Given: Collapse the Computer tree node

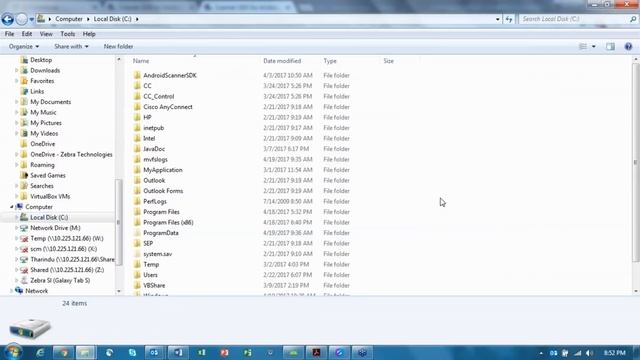Looking at the screenshot, I should [11, 207].
